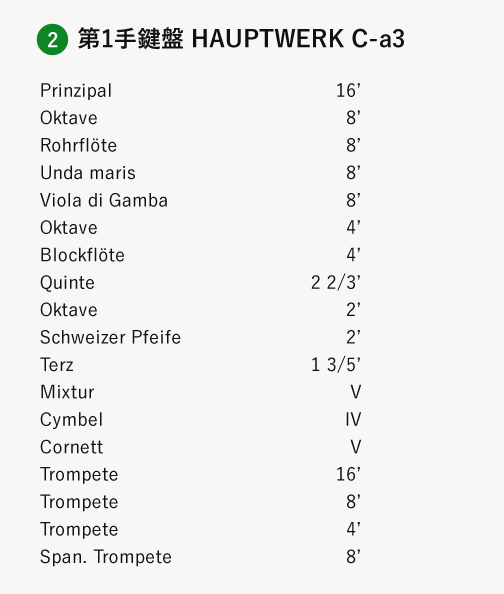Click the Span. Trompete entry

pos(200,557)
